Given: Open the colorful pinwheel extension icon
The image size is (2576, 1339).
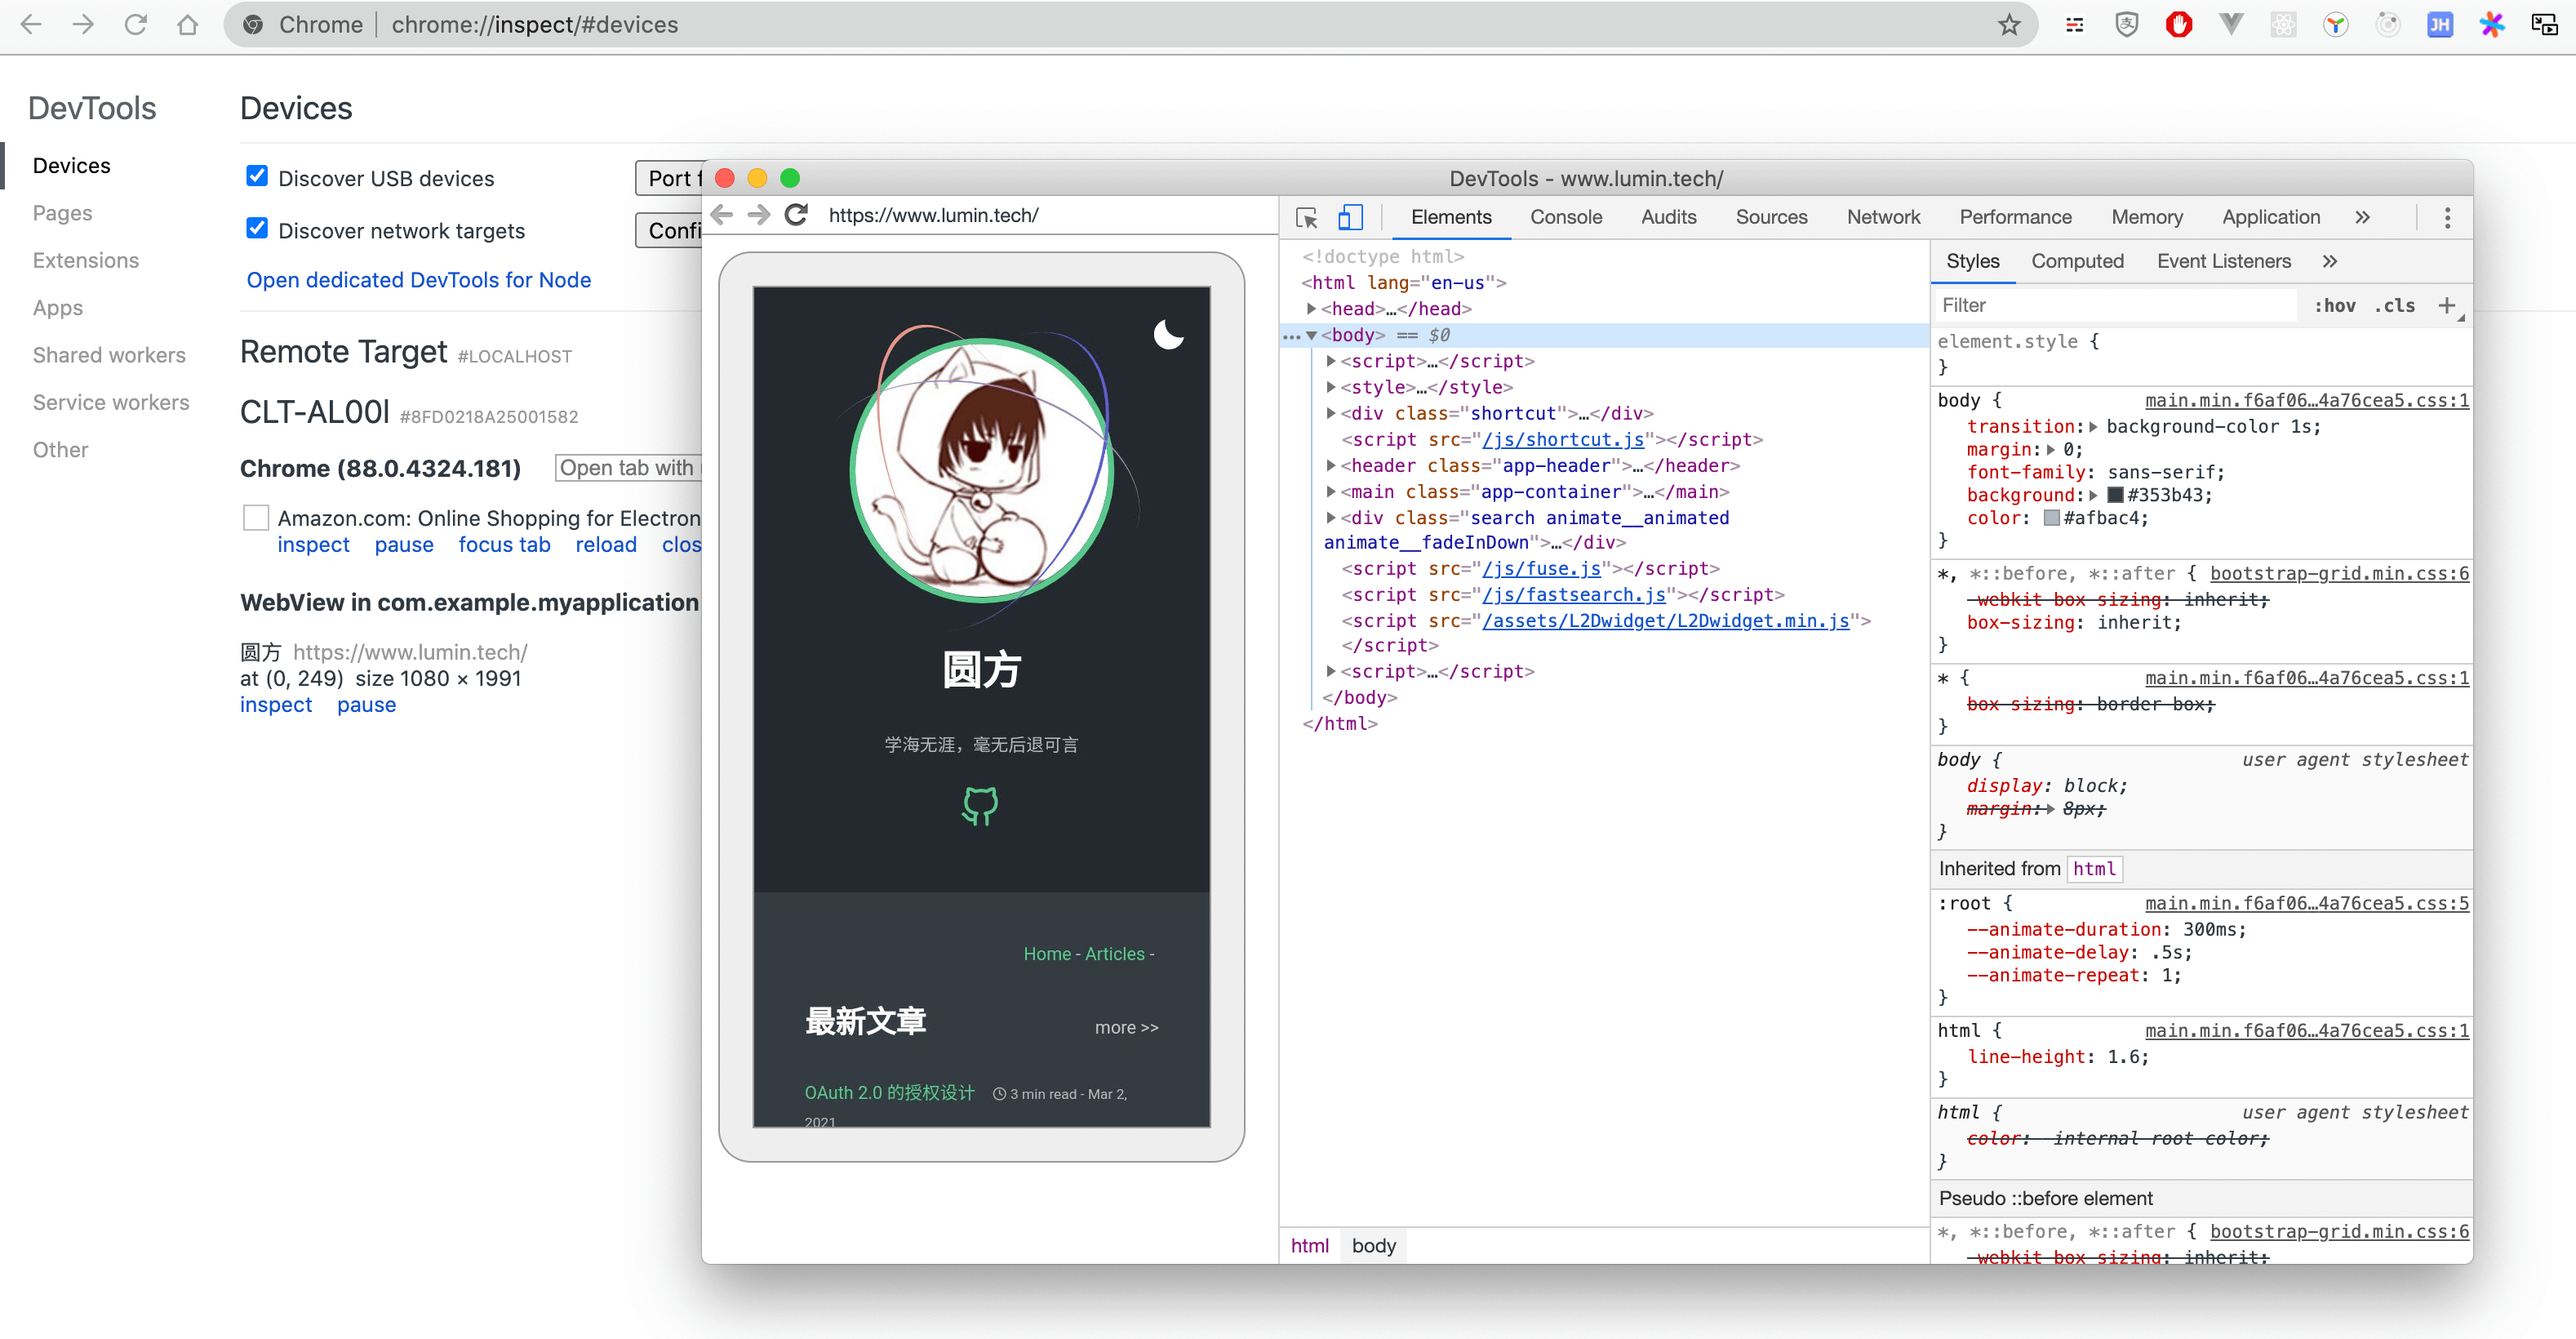Looking at the screenshot, I should click(x=2492, y=24).
